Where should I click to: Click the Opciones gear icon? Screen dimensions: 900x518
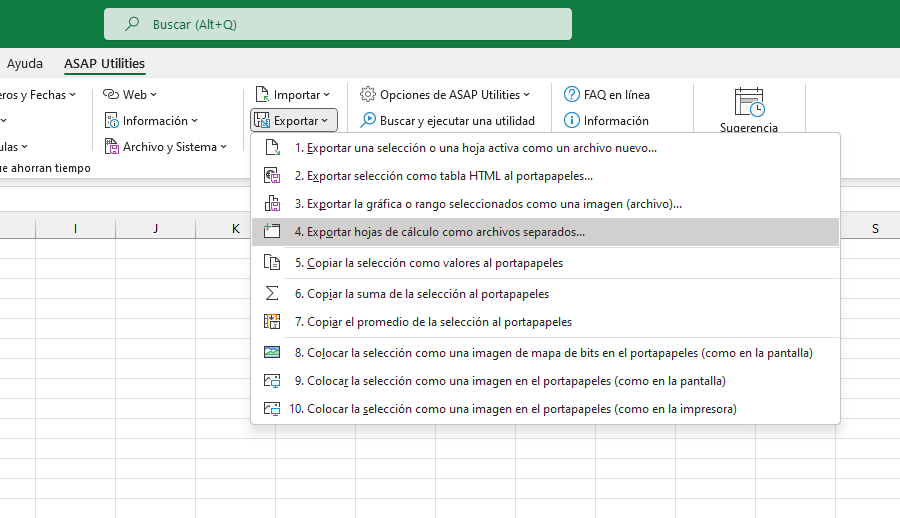pos(367,94)
